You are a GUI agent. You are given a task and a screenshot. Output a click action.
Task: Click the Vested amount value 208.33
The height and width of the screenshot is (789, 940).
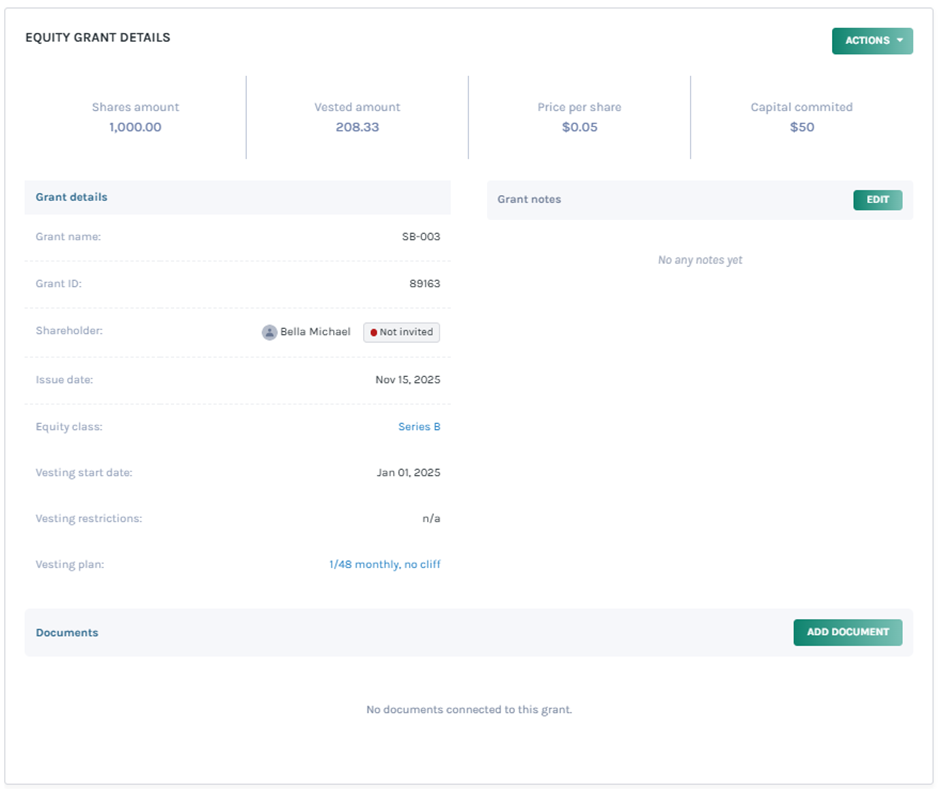(357, 127)
